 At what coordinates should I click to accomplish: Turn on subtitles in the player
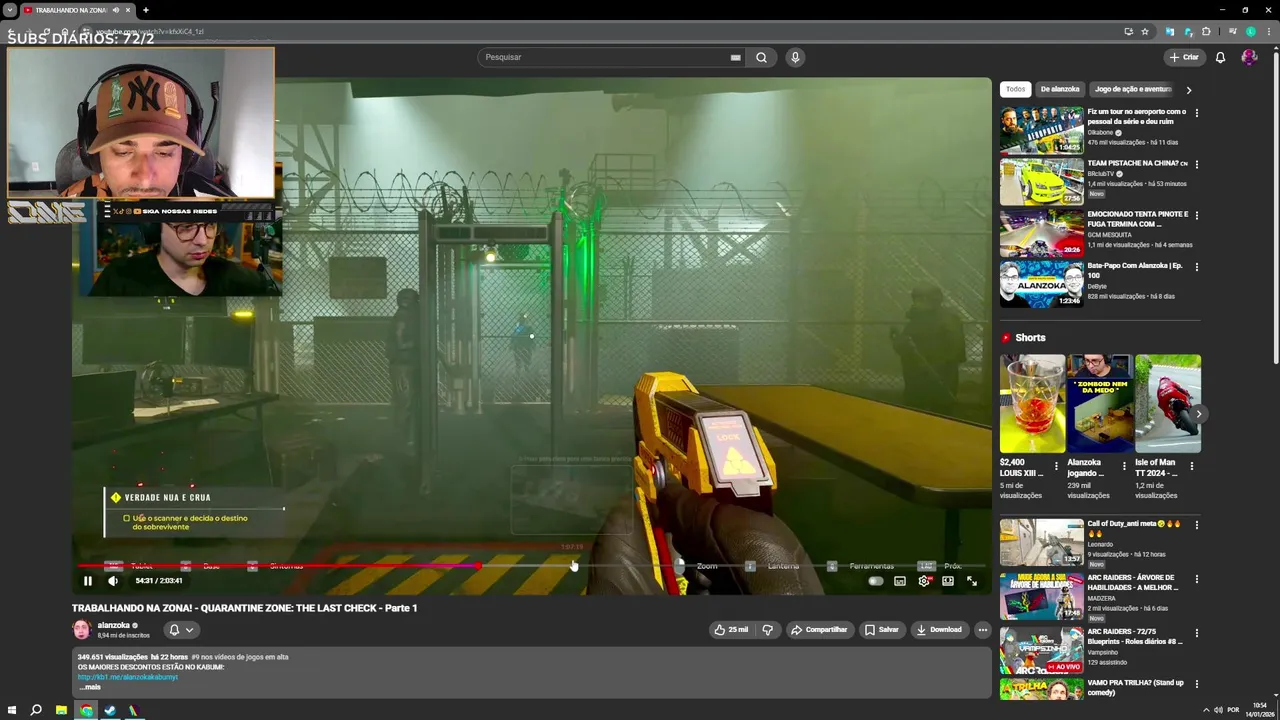click(900, 581)
